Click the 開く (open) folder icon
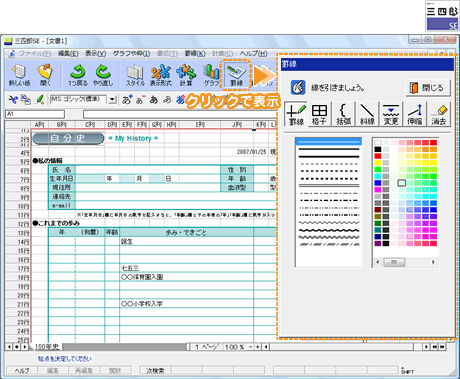460x379 pixels. coord(45,74)
